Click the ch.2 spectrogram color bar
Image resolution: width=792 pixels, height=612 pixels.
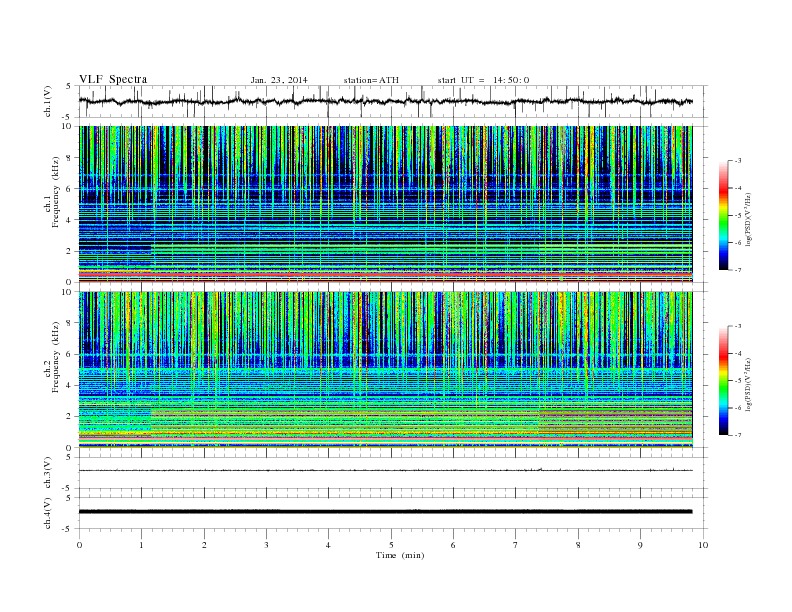tap(723, 380)
